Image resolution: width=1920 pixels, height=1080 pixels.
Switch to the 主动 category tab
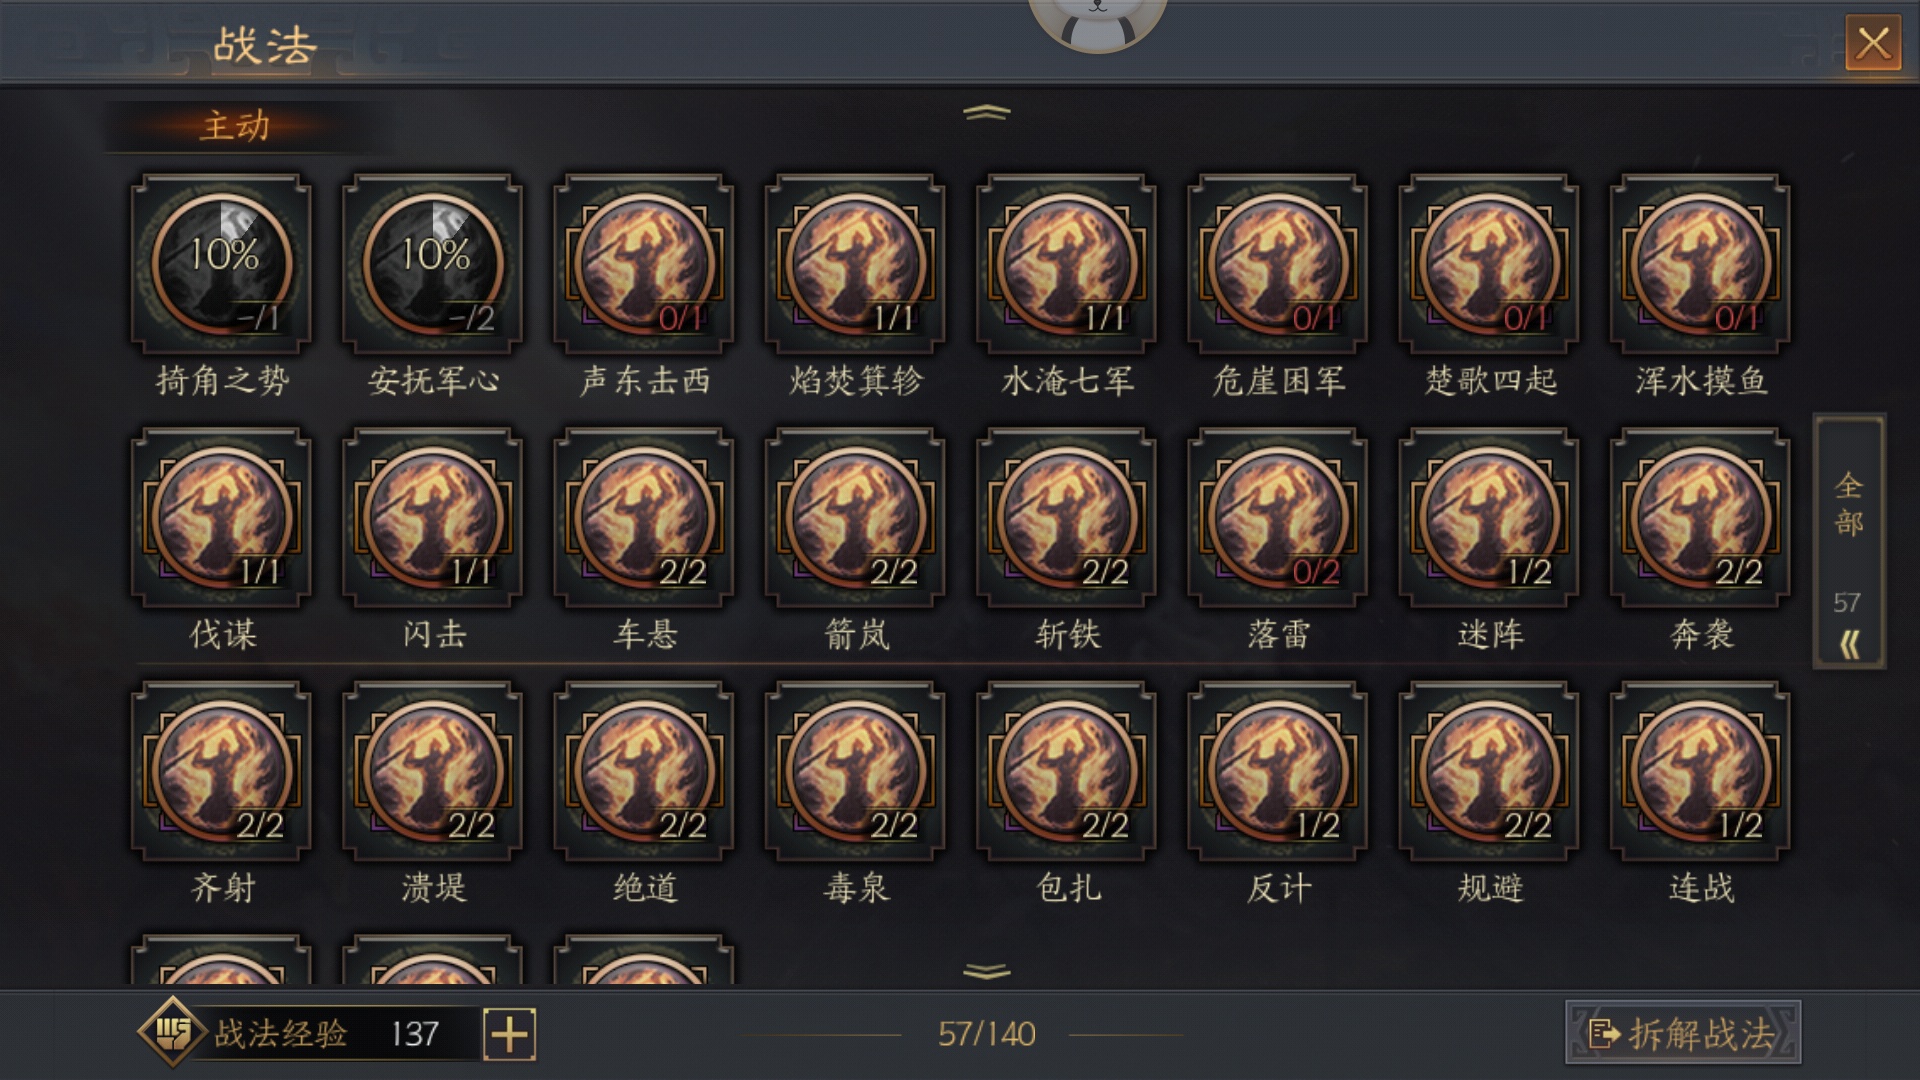click(235, 126)
